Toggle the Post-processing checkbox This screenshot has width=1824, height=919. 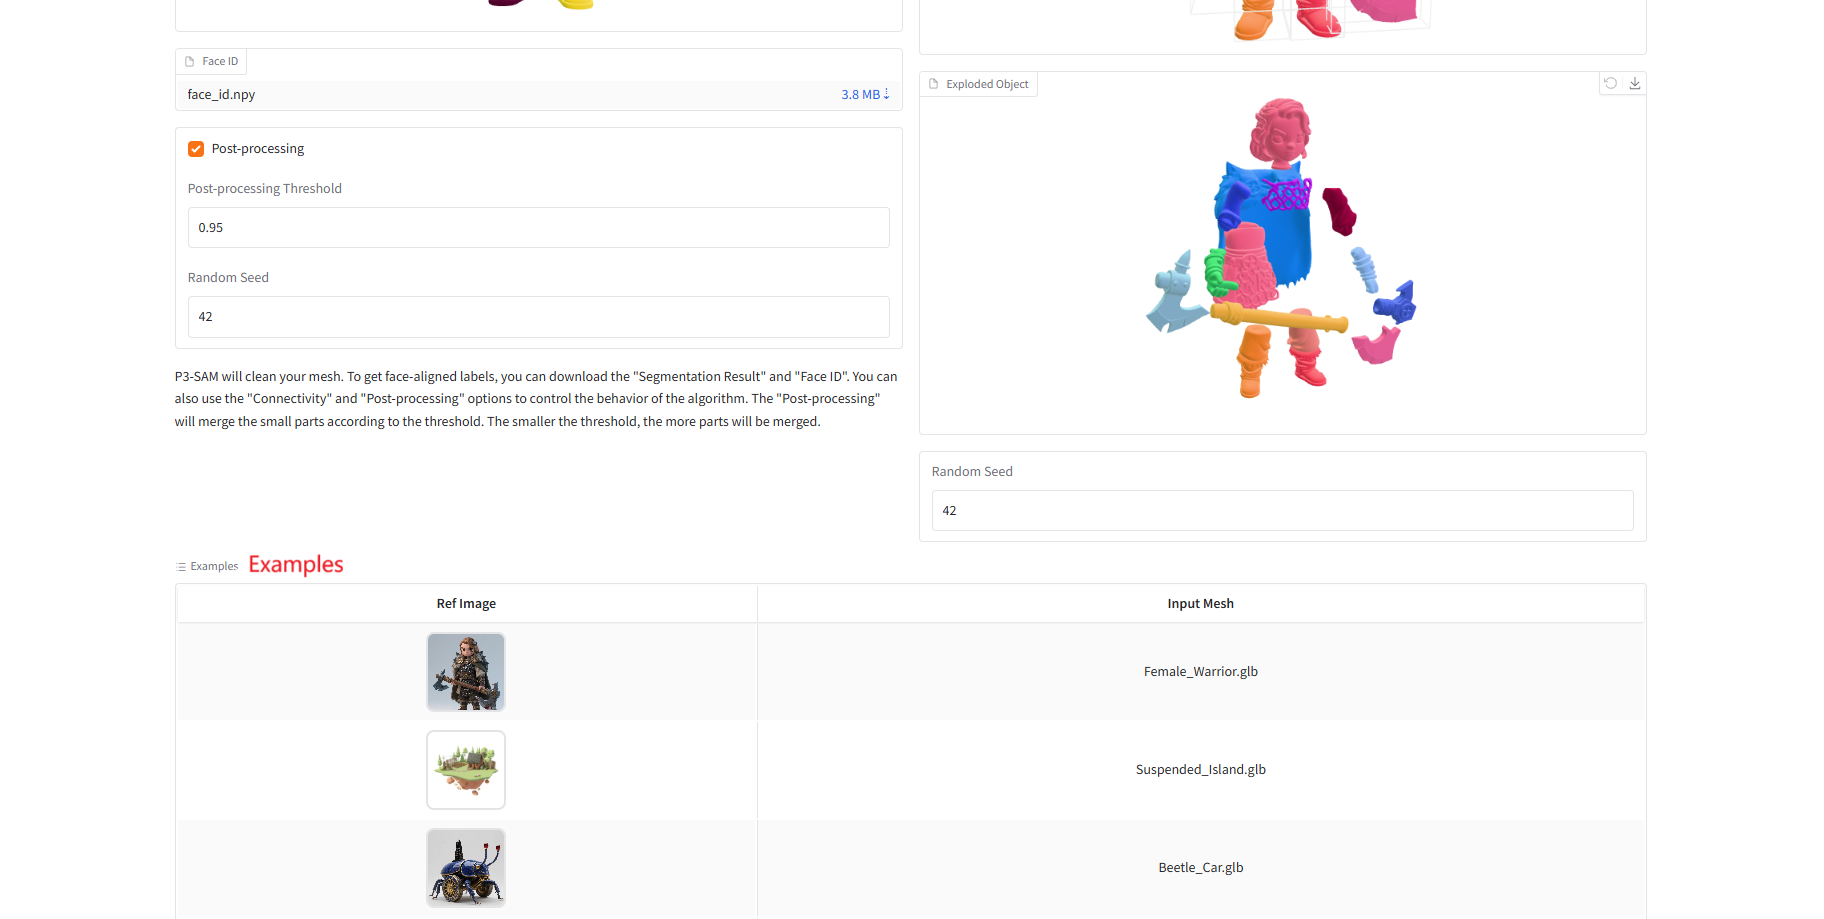pos(196,149)
